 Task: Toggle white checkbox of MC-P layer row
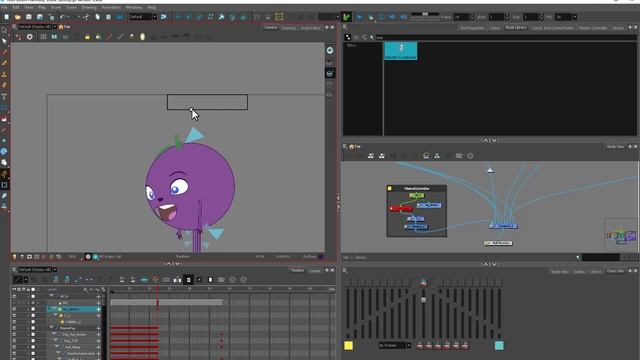tap(33, 296)
